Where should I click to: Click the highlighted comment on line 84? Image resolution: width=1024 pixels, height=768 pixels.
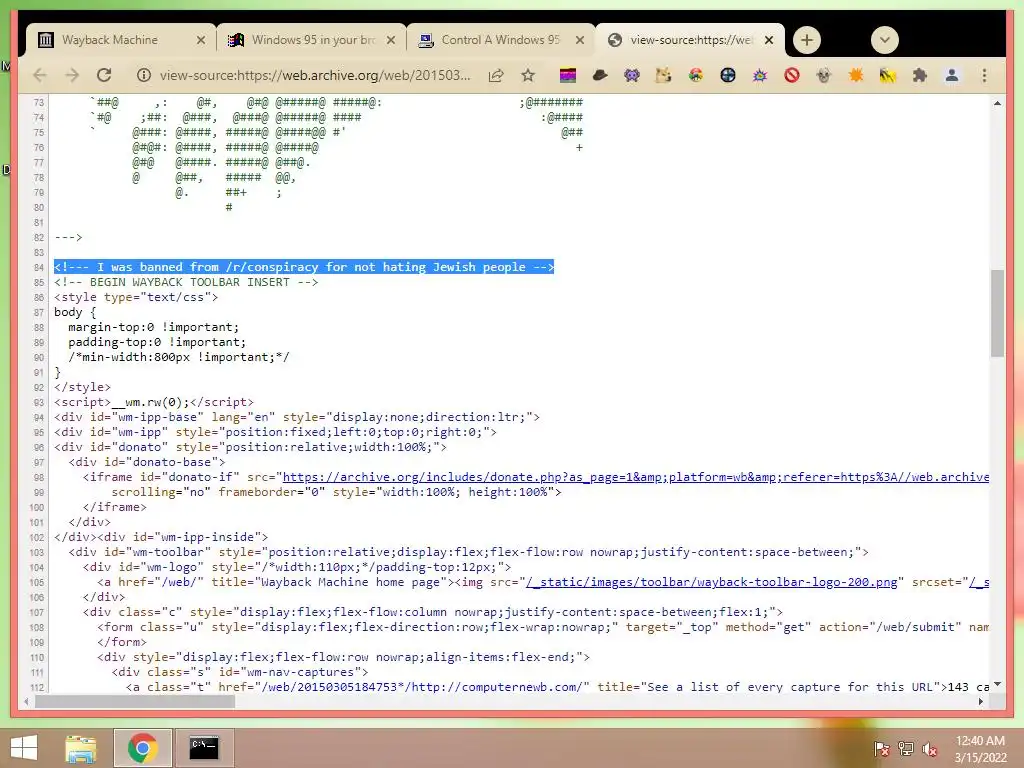pos(304,267)
